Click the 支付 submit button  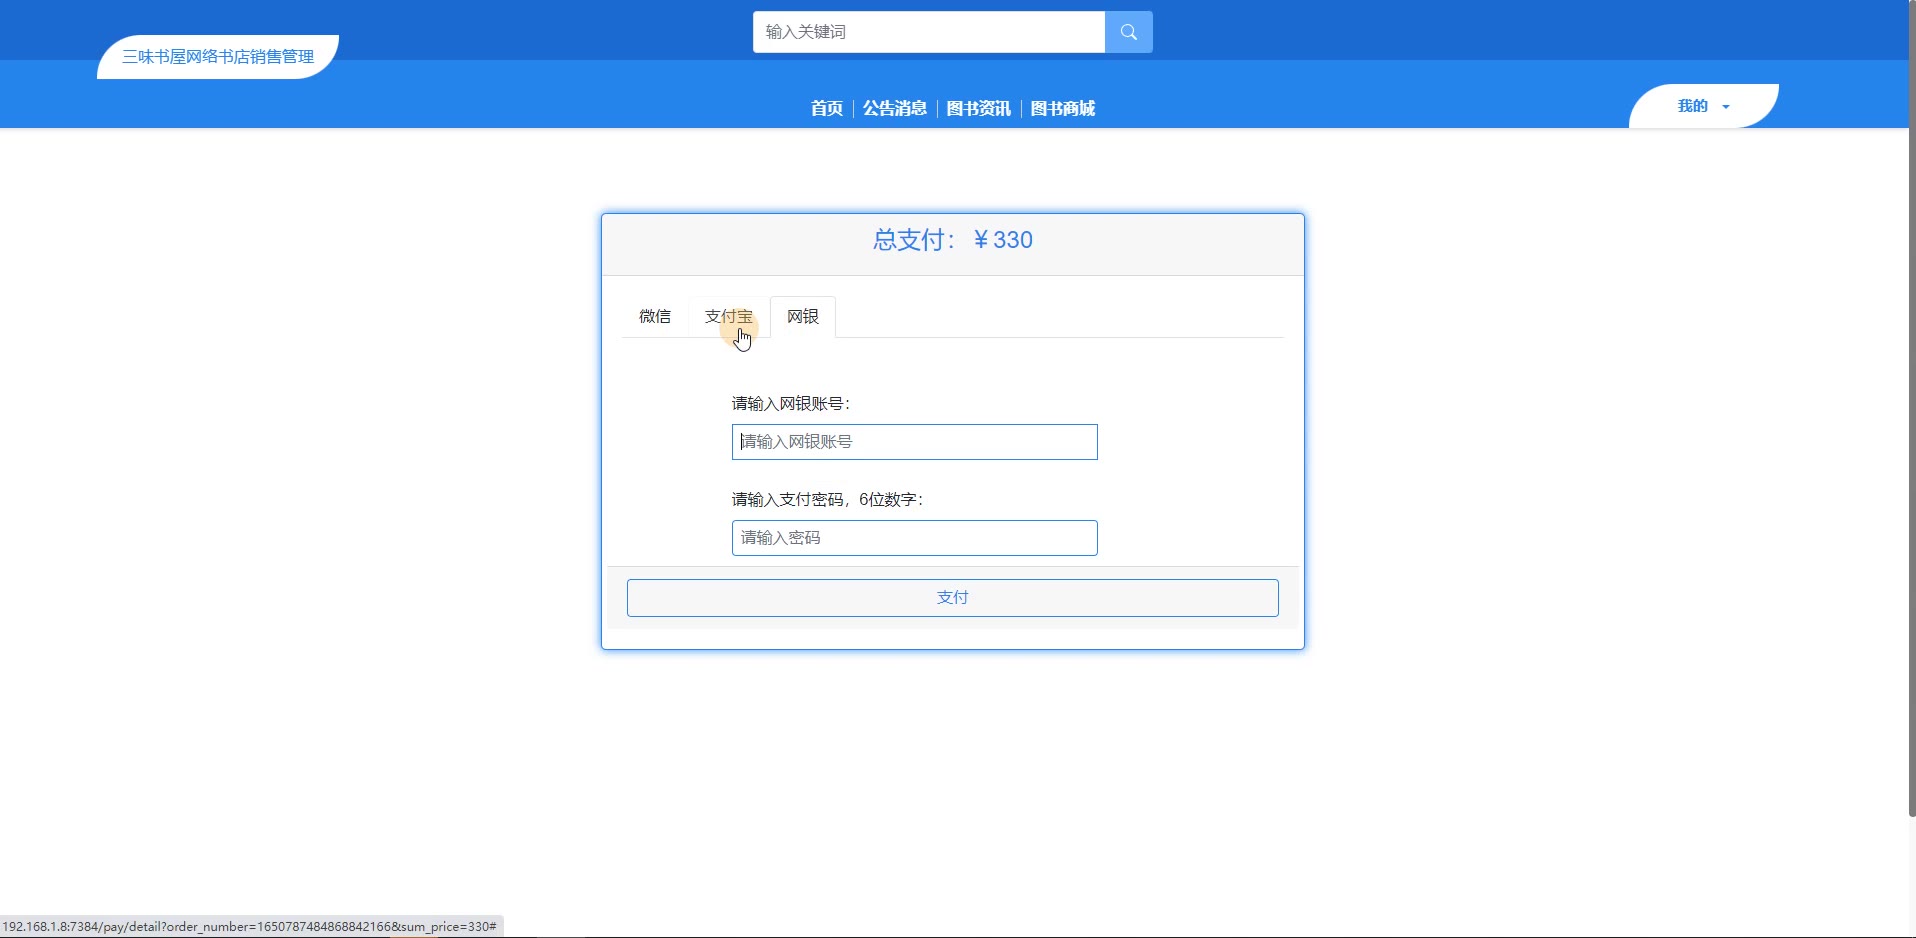tap(952, 598)
